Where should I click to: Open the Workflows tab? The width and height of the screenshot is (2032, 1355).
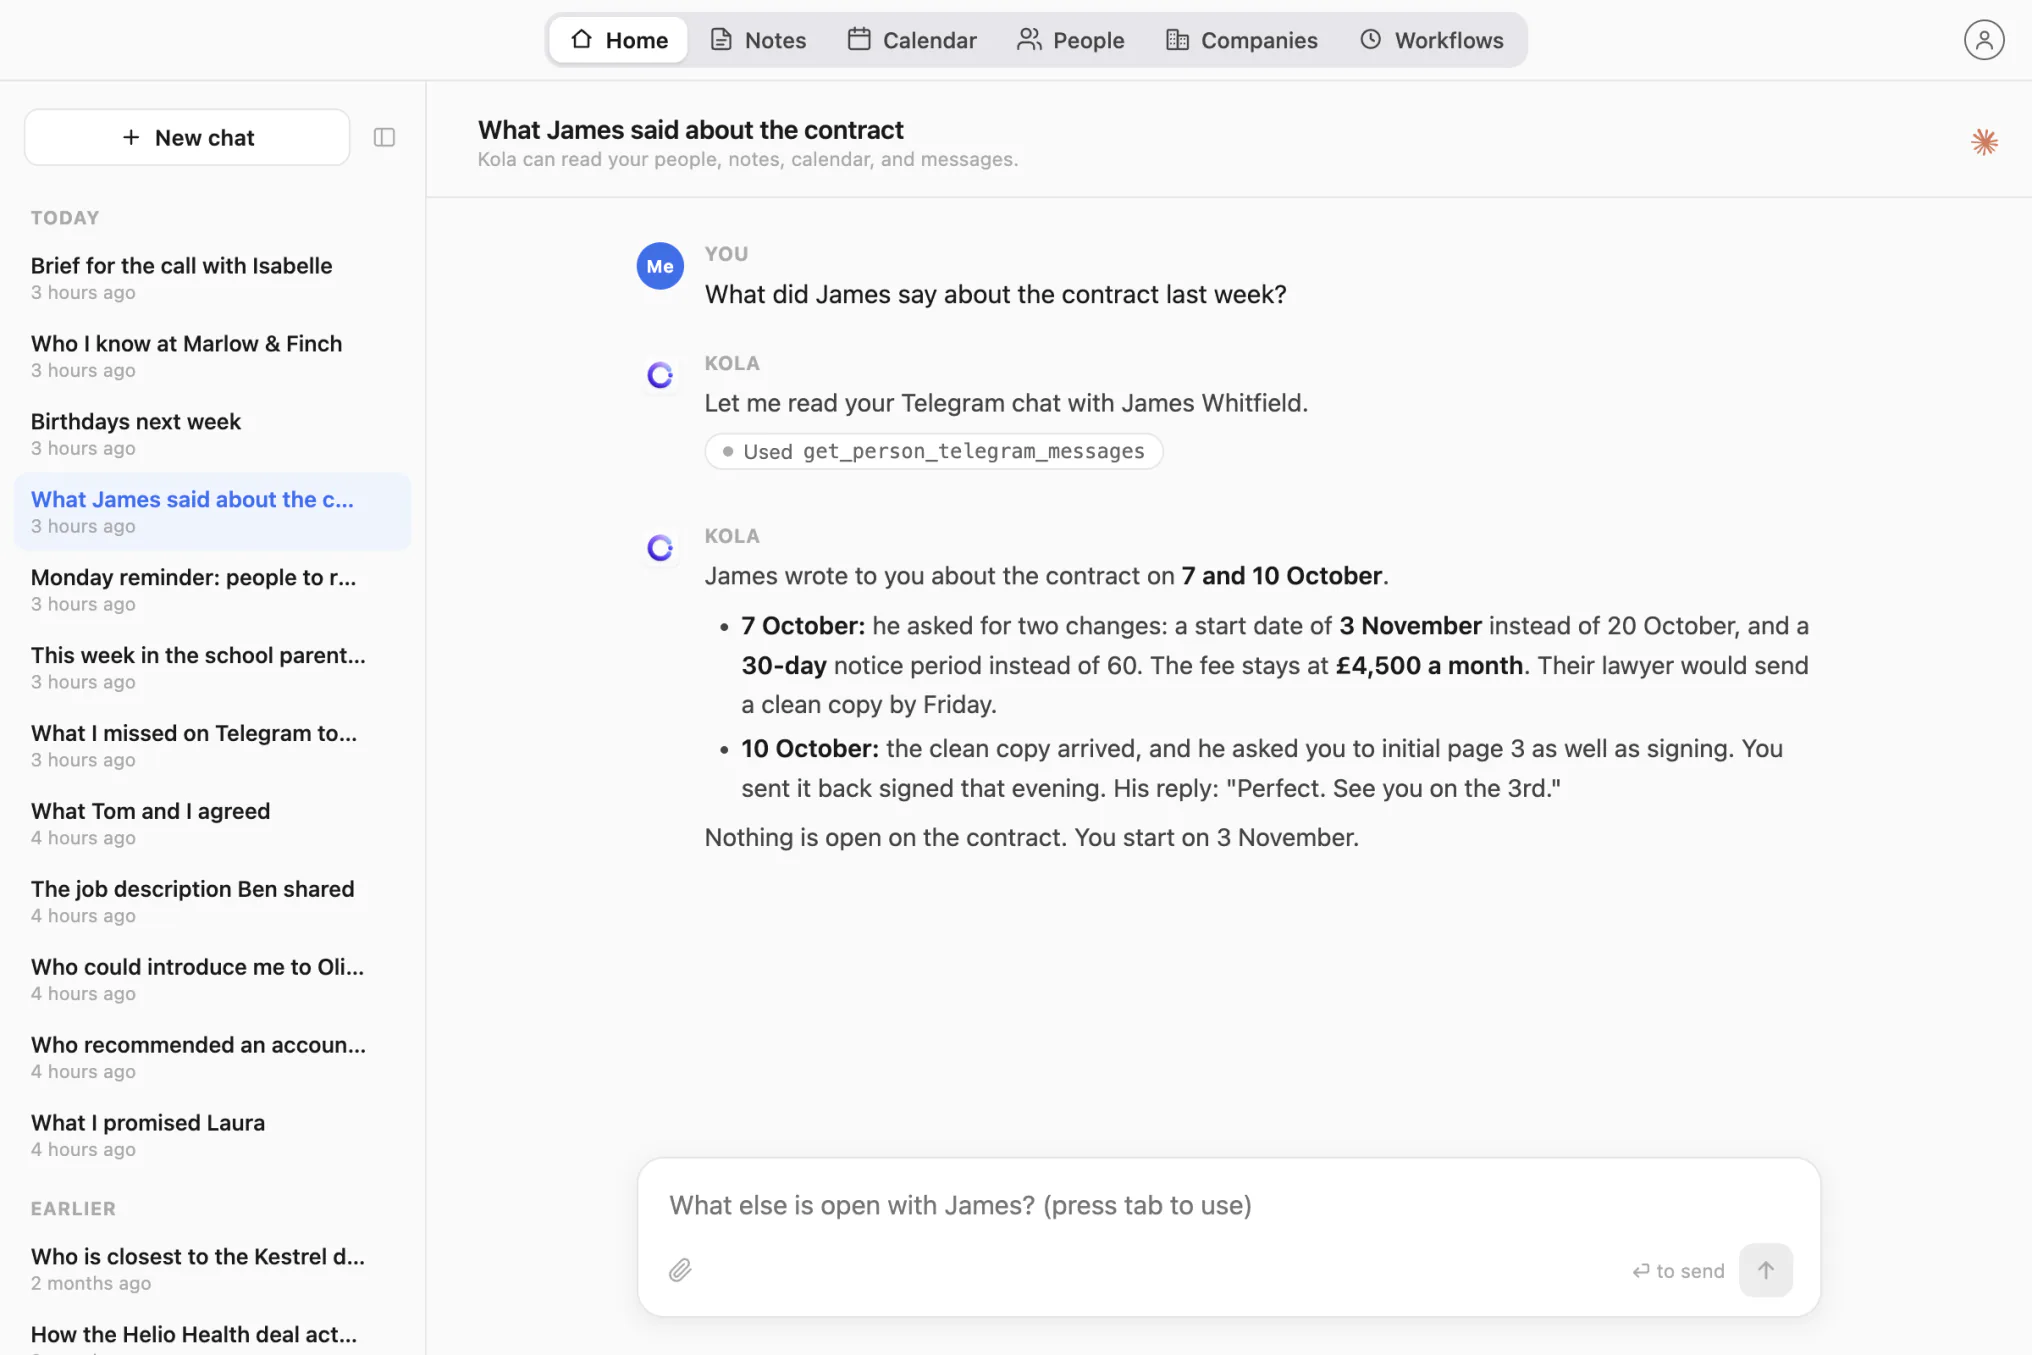point(1431,40)
